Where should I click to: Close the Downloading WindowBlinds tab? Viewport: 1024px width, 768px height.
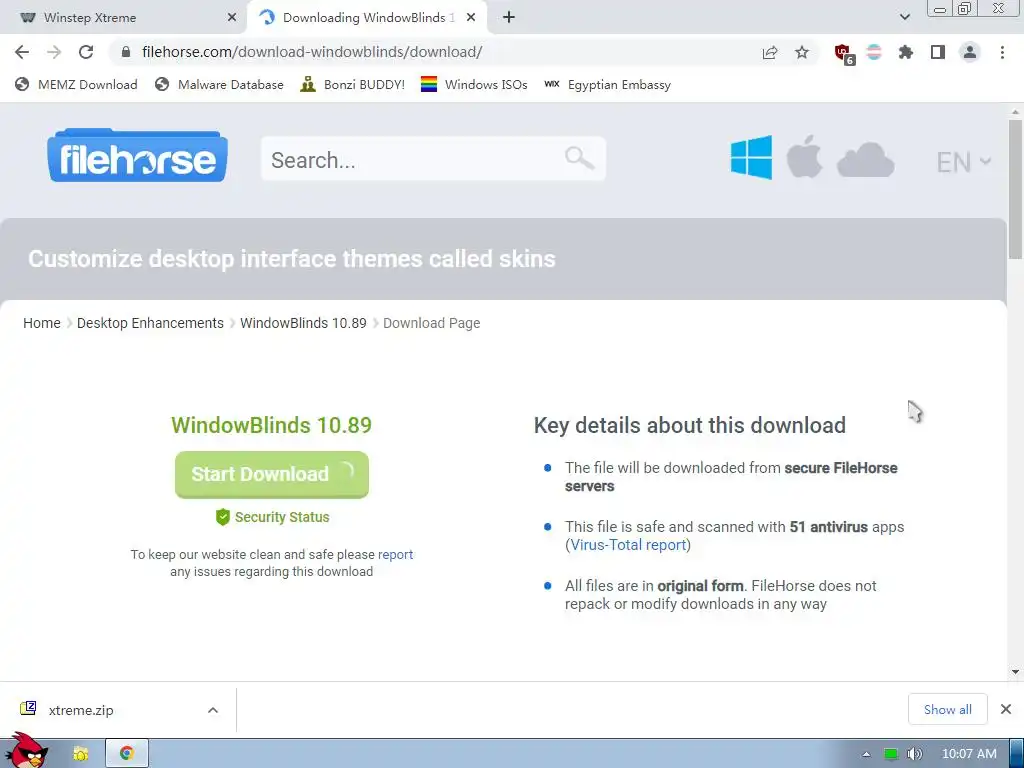click(x=471, y=18)
